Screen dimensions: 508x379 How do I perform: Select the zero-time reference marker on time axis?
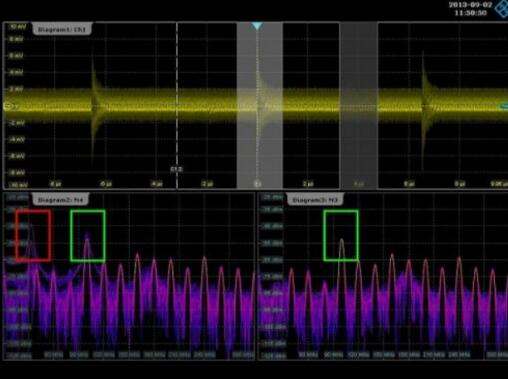[x=257, y=184]
